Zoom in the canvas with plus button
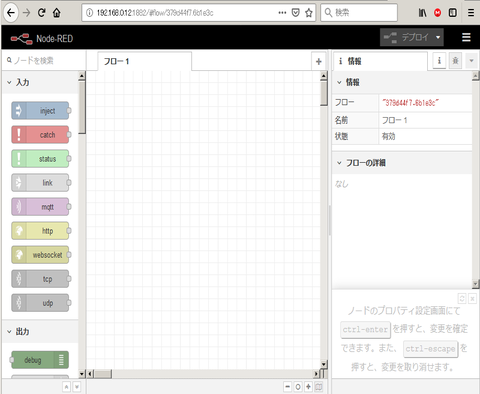This screenshot has width=480, height=394. click(x=308, y=387)
